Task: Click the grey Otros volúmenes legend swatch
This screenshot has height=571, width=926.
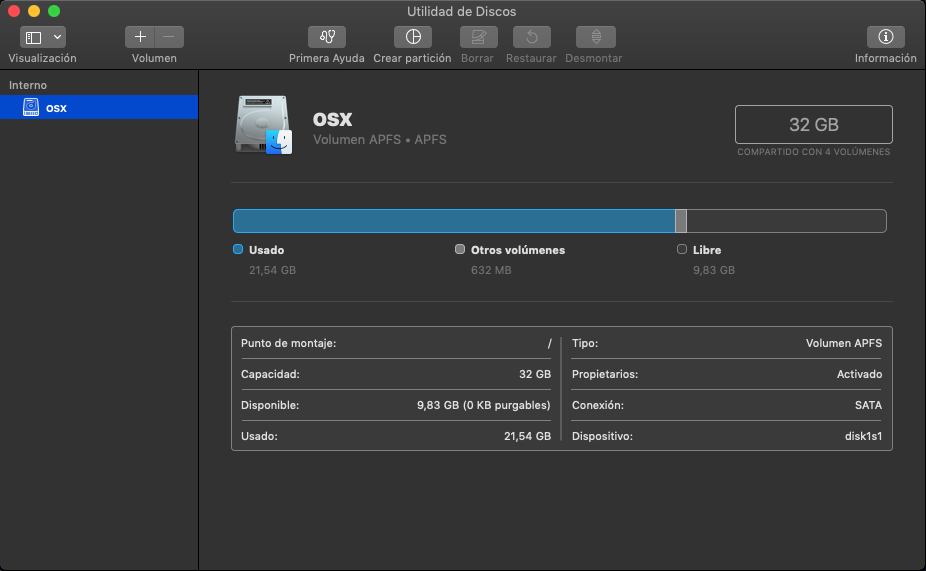Action: (x=459, y=249)
